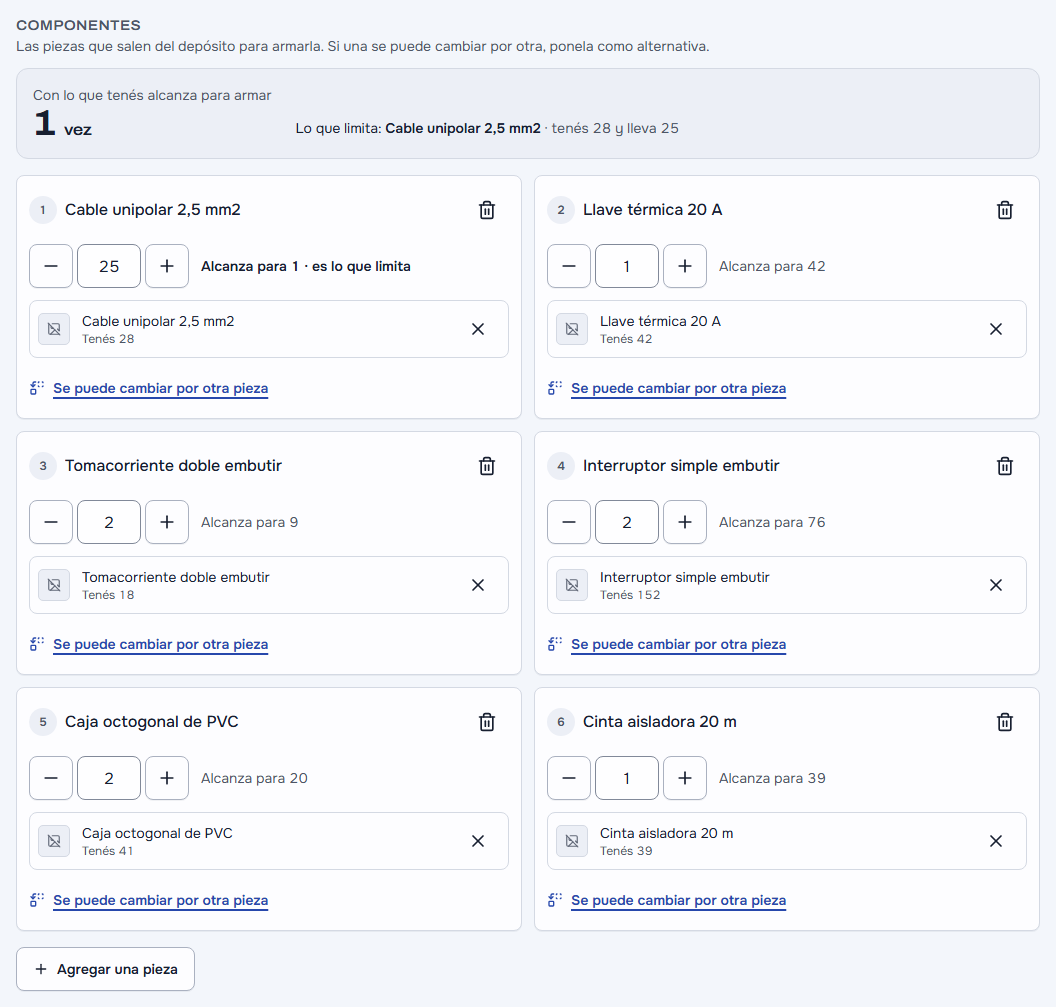Add an alternative piece for Cinta aisladora
Viewport: 1056px width, 1007px height.
click(x=678, y=901)
